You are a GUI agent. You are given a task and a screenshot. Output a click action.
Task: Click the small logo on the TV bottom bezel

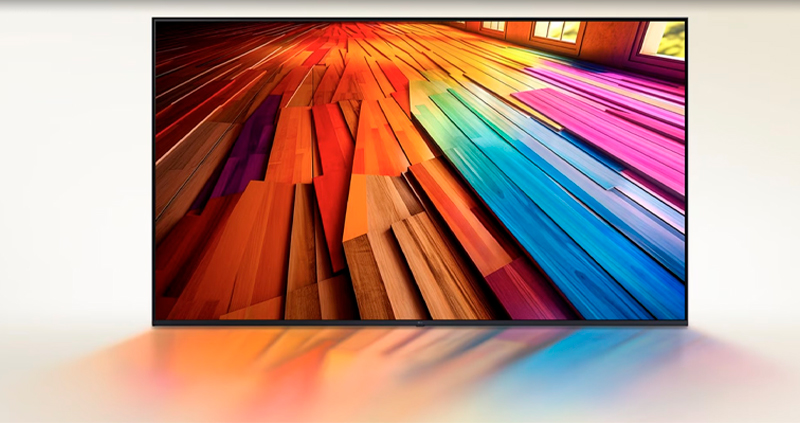pyautogui.click(x=420, y=322)
